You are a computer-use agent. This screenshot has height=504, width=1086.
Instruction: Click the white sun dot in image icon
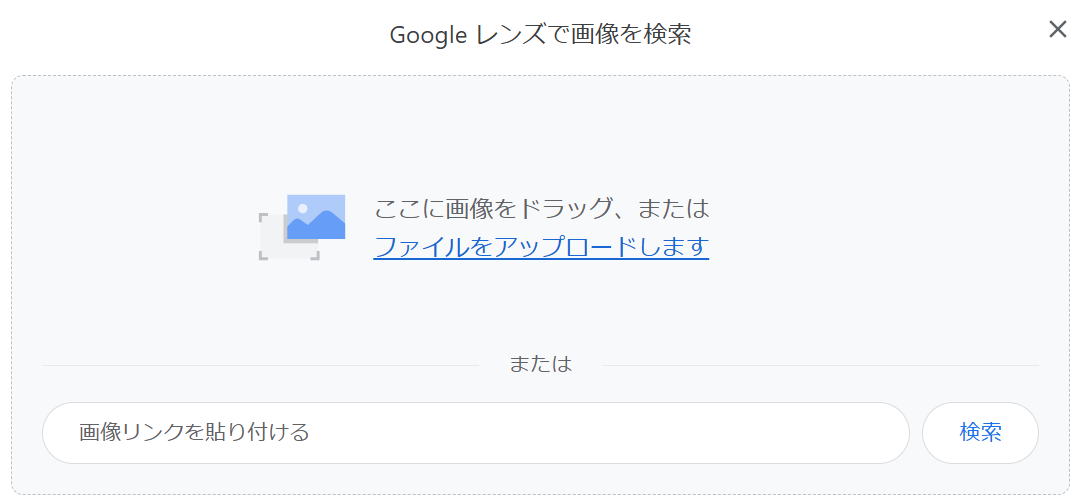point(303,208)
